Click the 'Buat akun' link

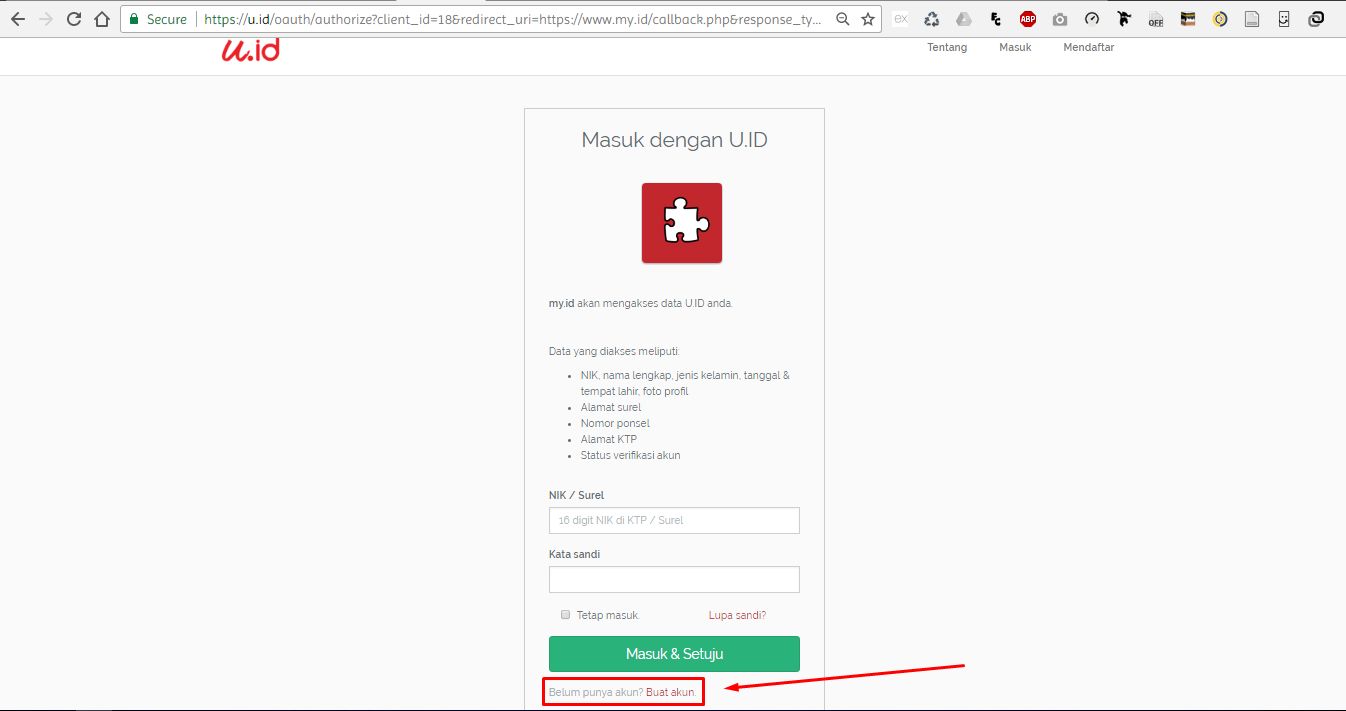(x=671, y=692)
